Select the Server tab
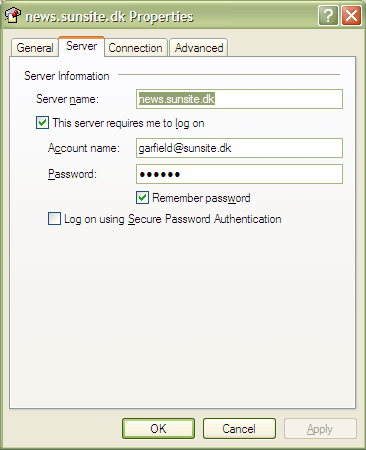 [x=82, y=46]
